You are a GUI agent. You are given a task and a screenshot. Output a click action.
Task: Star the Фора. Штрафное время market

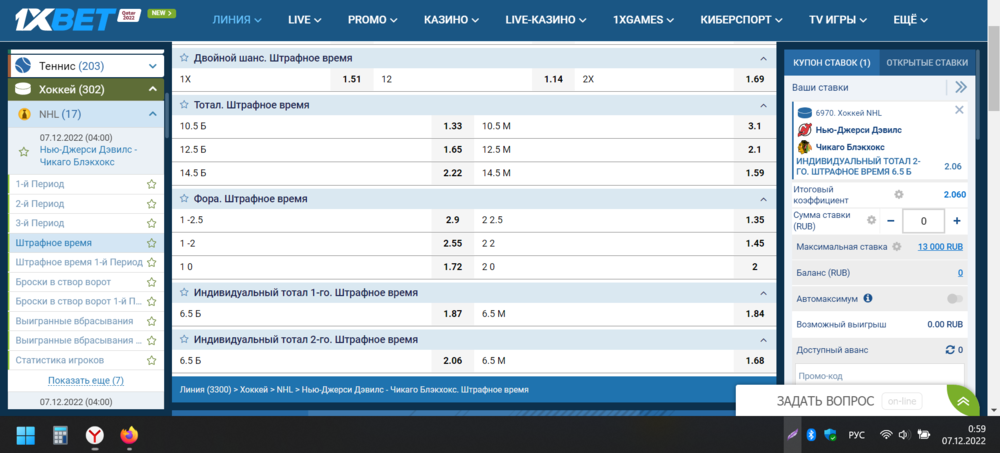[184, 199]
